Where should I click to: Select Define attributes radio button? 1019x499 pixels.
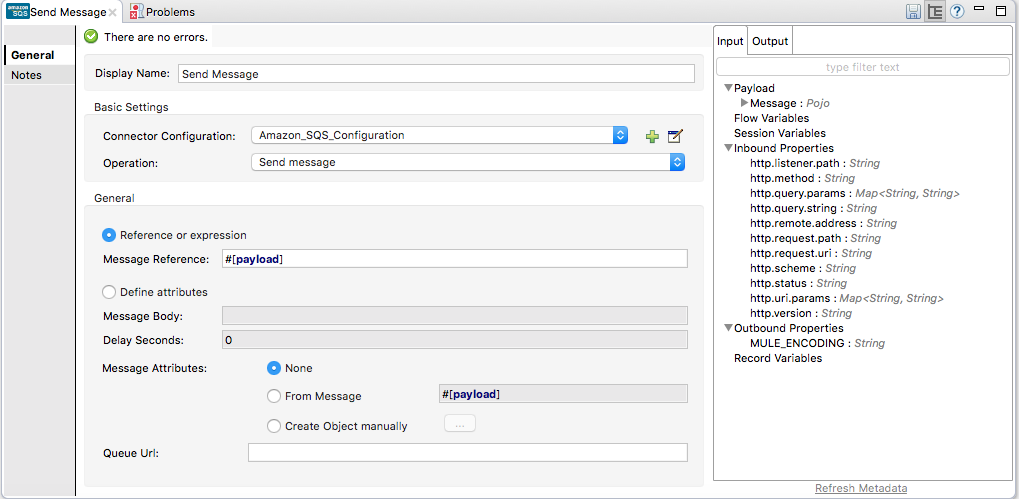click(x=109, y=292)
